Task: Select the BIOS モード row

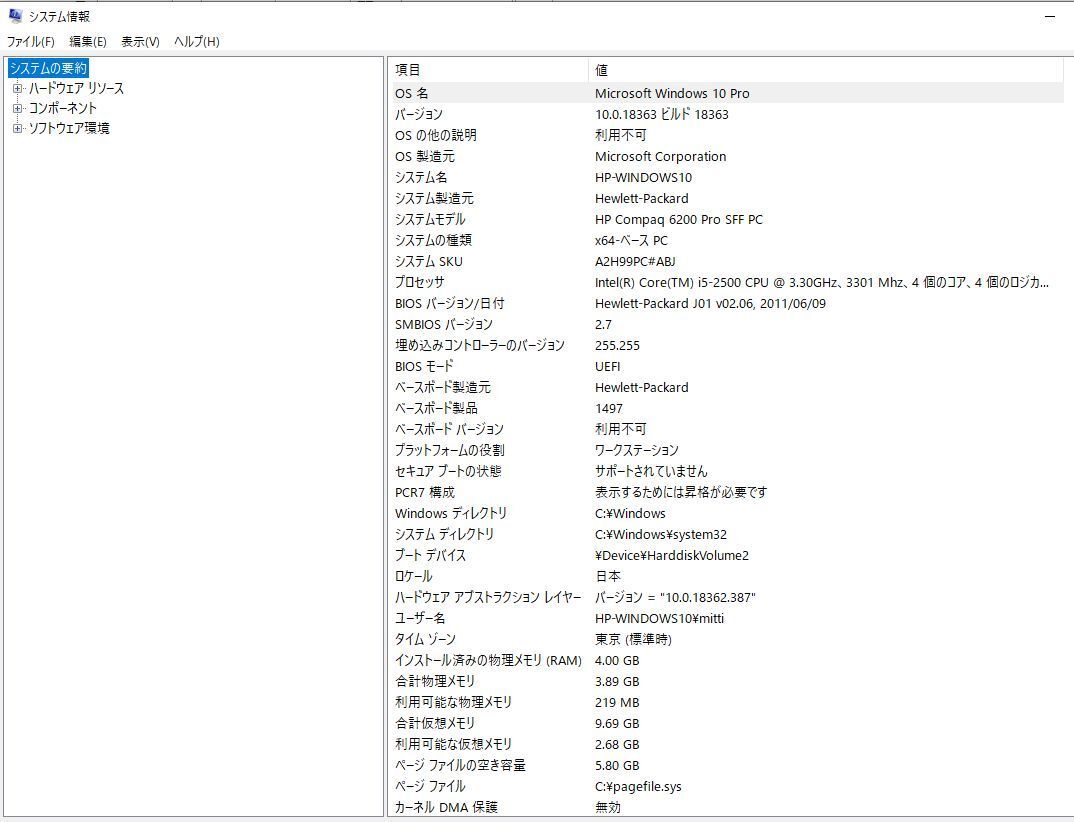Action: [x=424, y=366]
